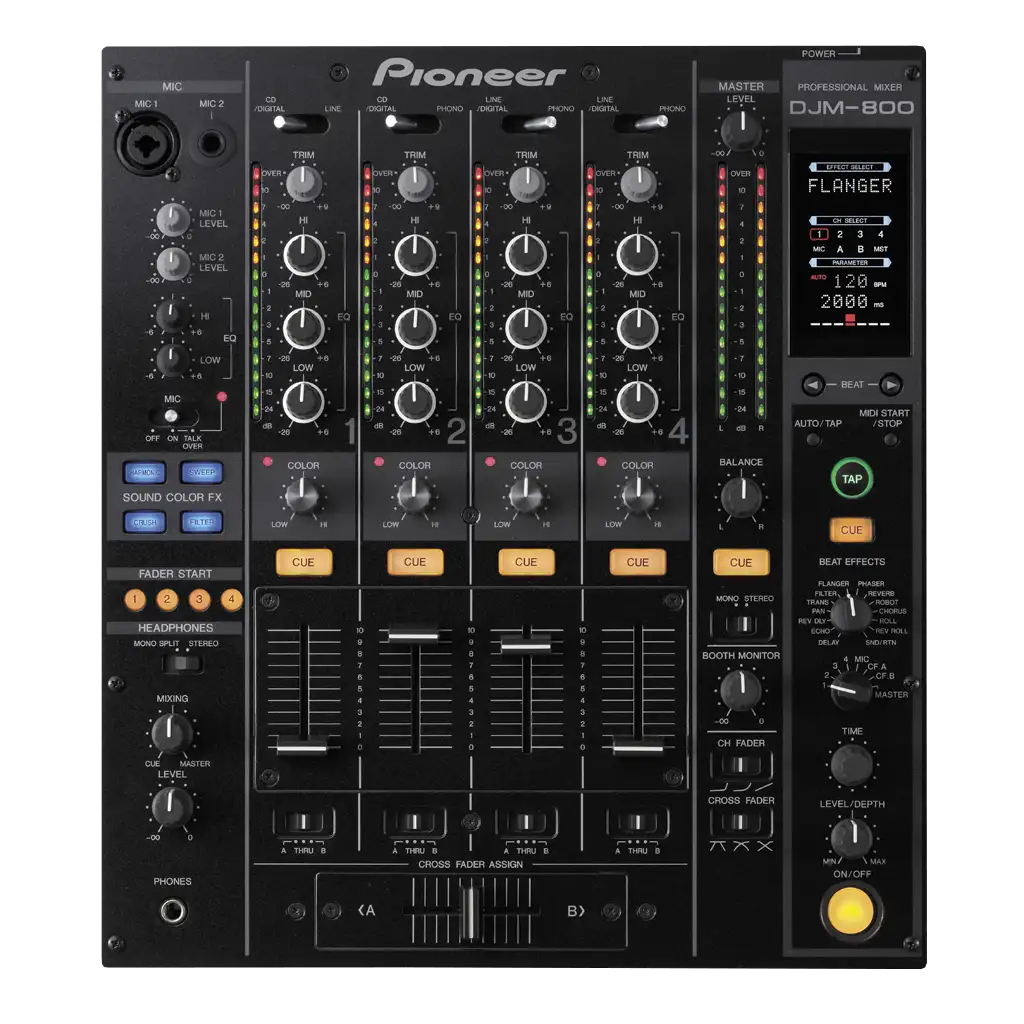The image size is (1024, 1024).
Task: Flip channel 1 CD/DIGITAL-LINE input switch
Action: coord(301,123)
